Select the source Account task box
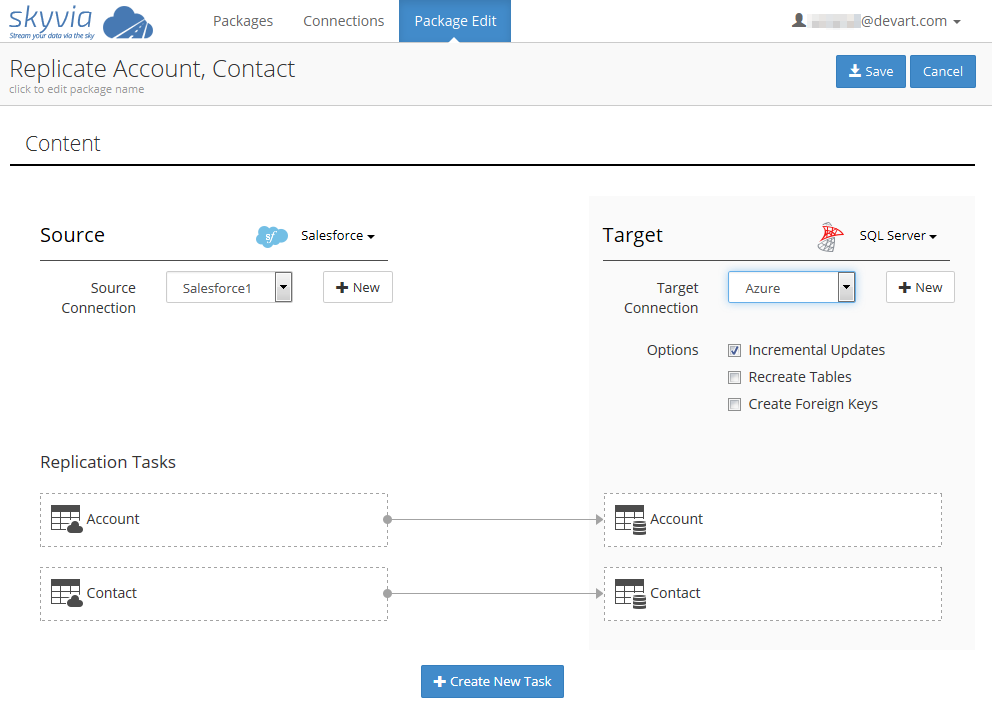Viewport: 992px width, 708px height. point(214,520)
